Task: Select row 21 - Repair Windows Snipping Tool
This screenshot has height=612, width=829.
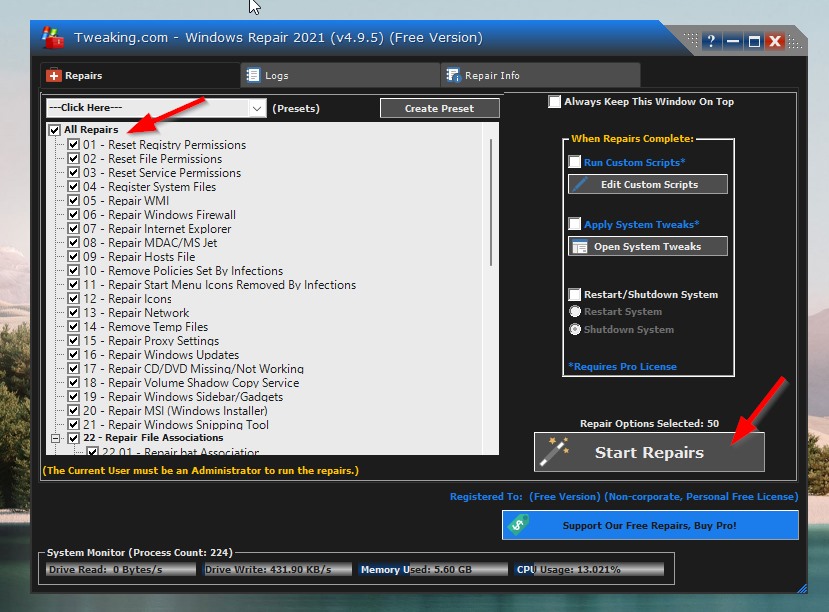Action: click(176, 425)
